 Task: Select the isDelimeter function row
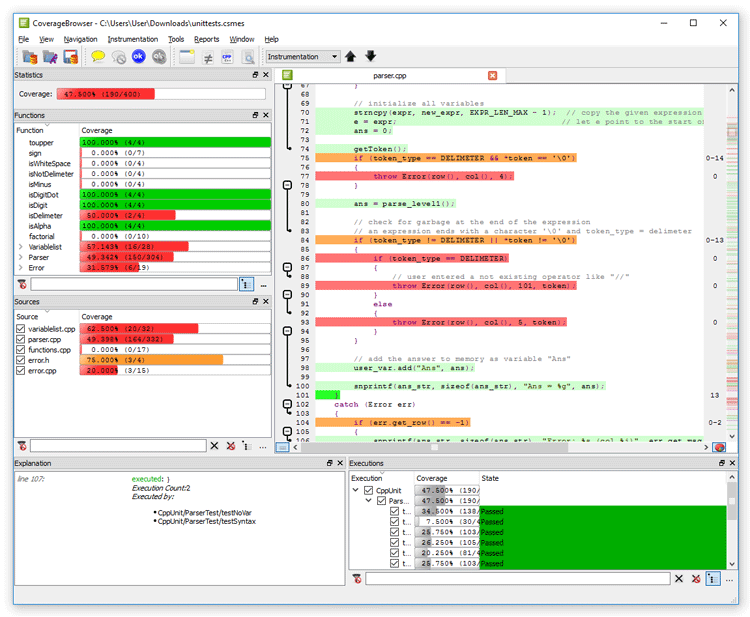pos(45,215)
